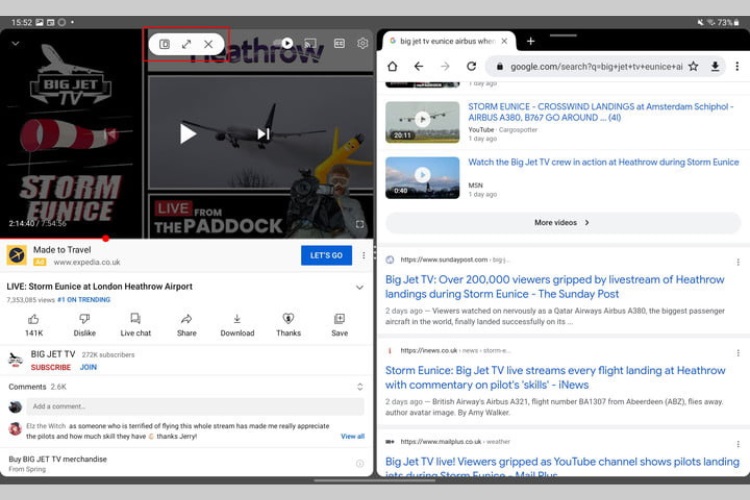Click View all comments link
Screen dimensions: 750x500
[353, 436]
